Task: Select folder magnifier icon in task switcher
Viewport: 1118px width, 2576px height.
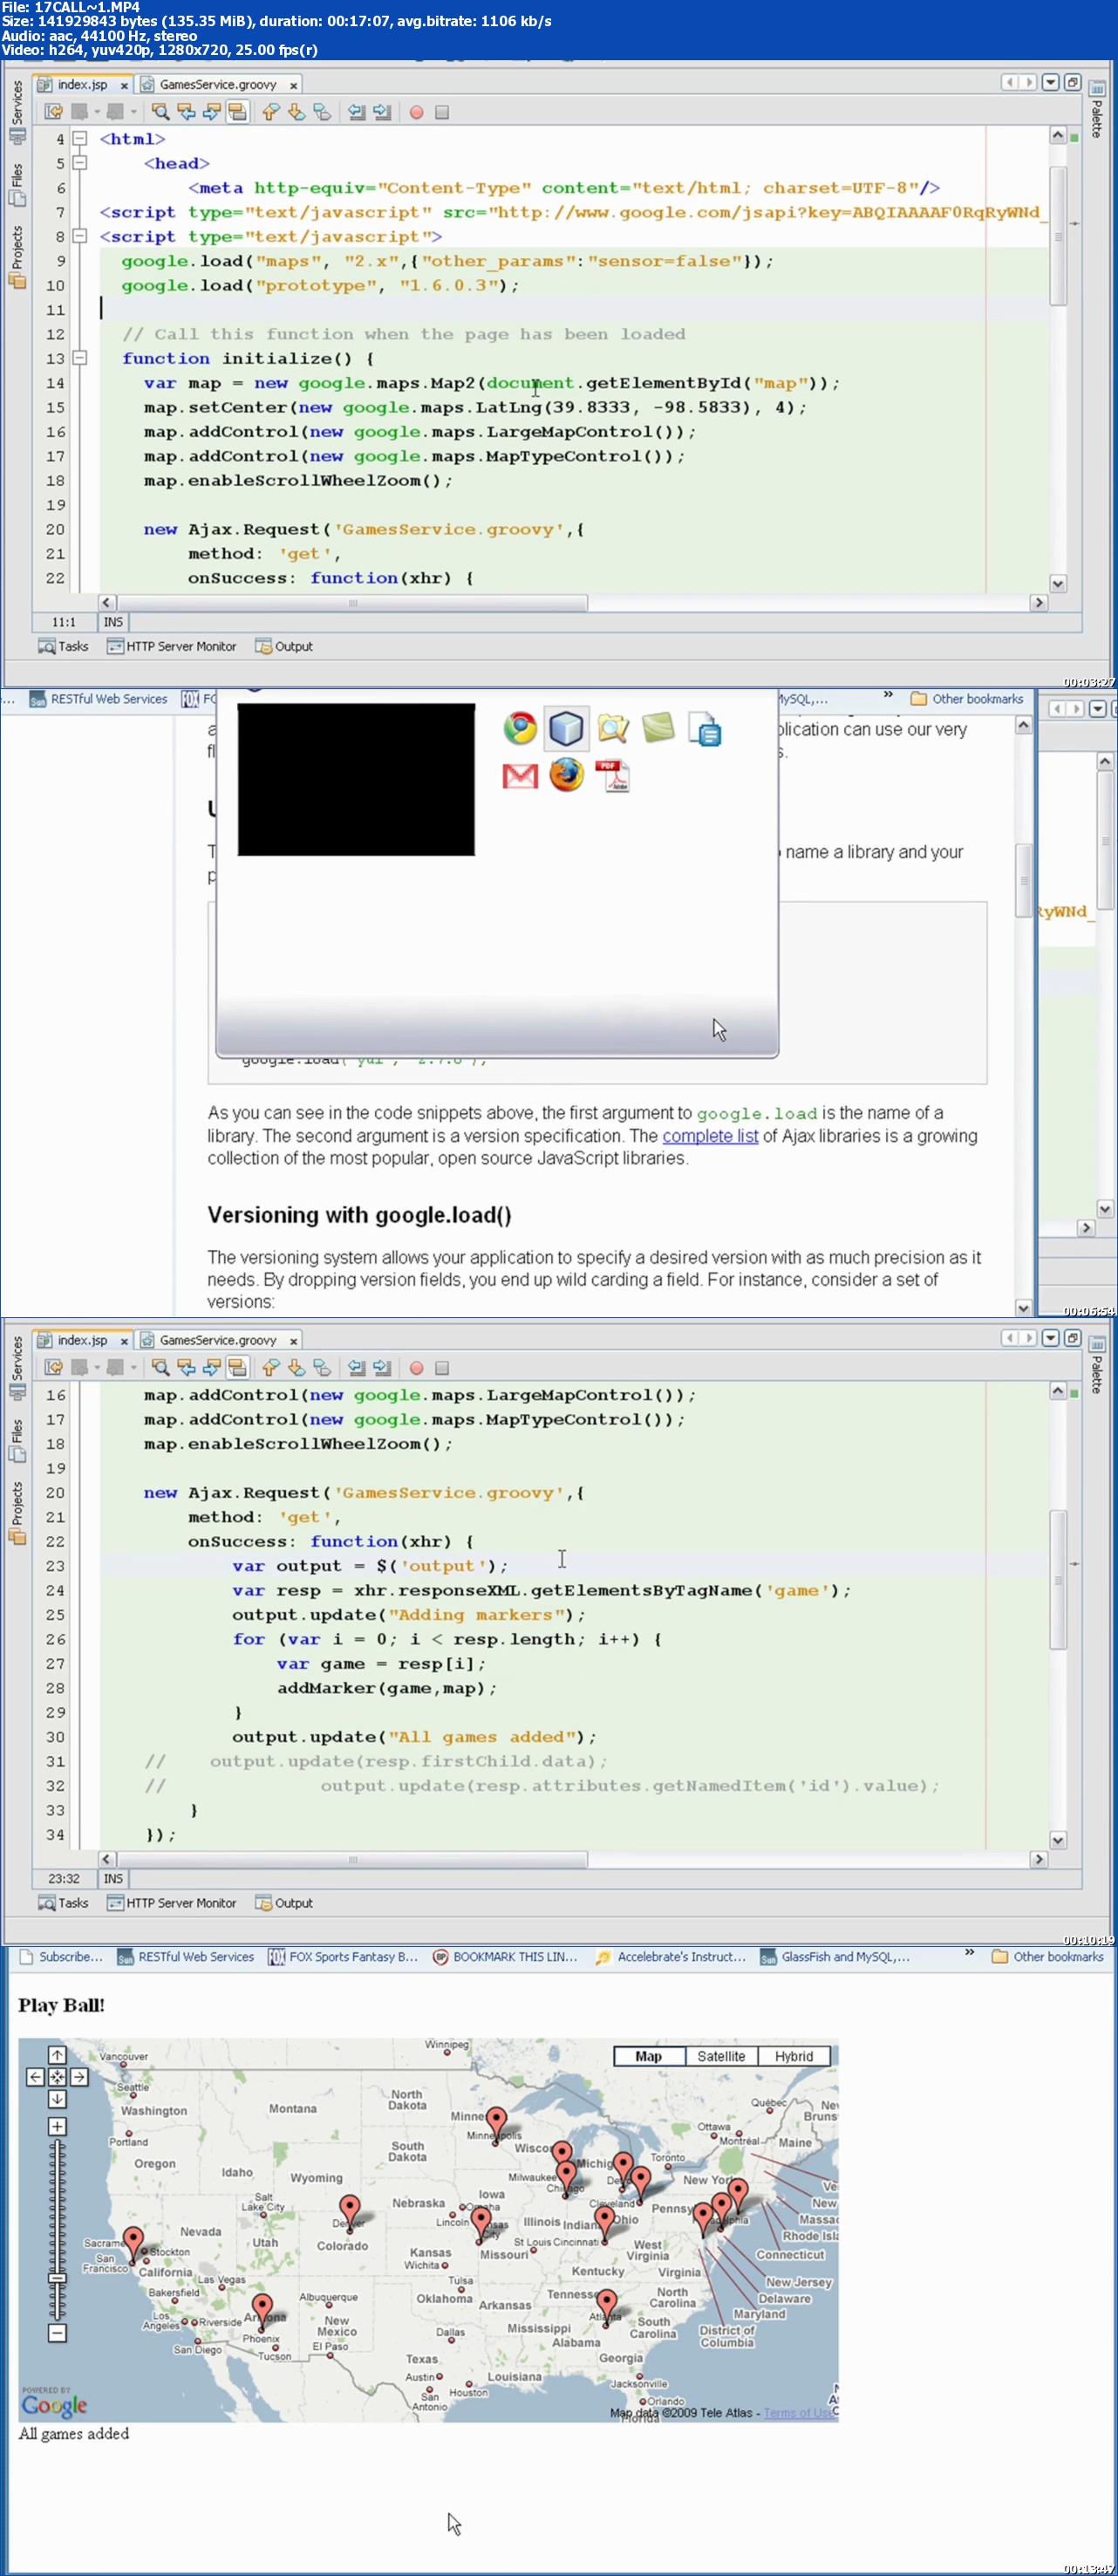Action: pyautogui.click(x=613, y=728)
